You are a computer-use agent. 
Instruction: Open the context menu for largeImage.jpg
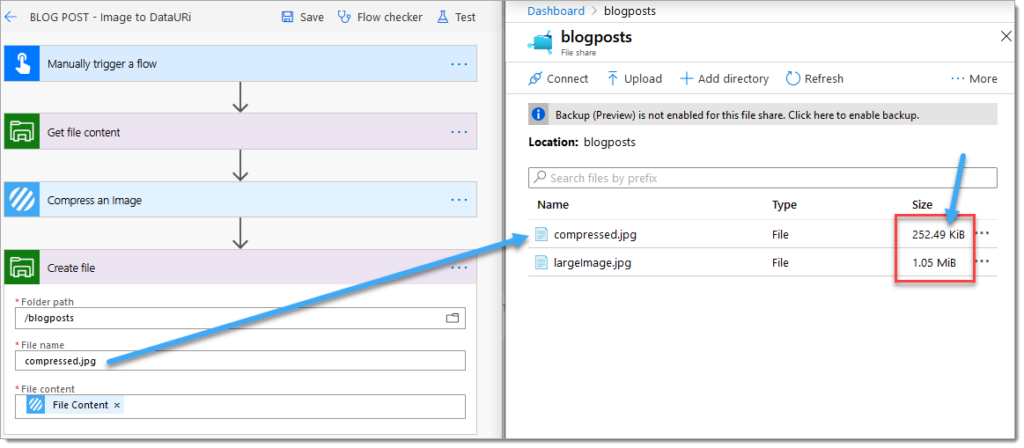coord(982,261)
